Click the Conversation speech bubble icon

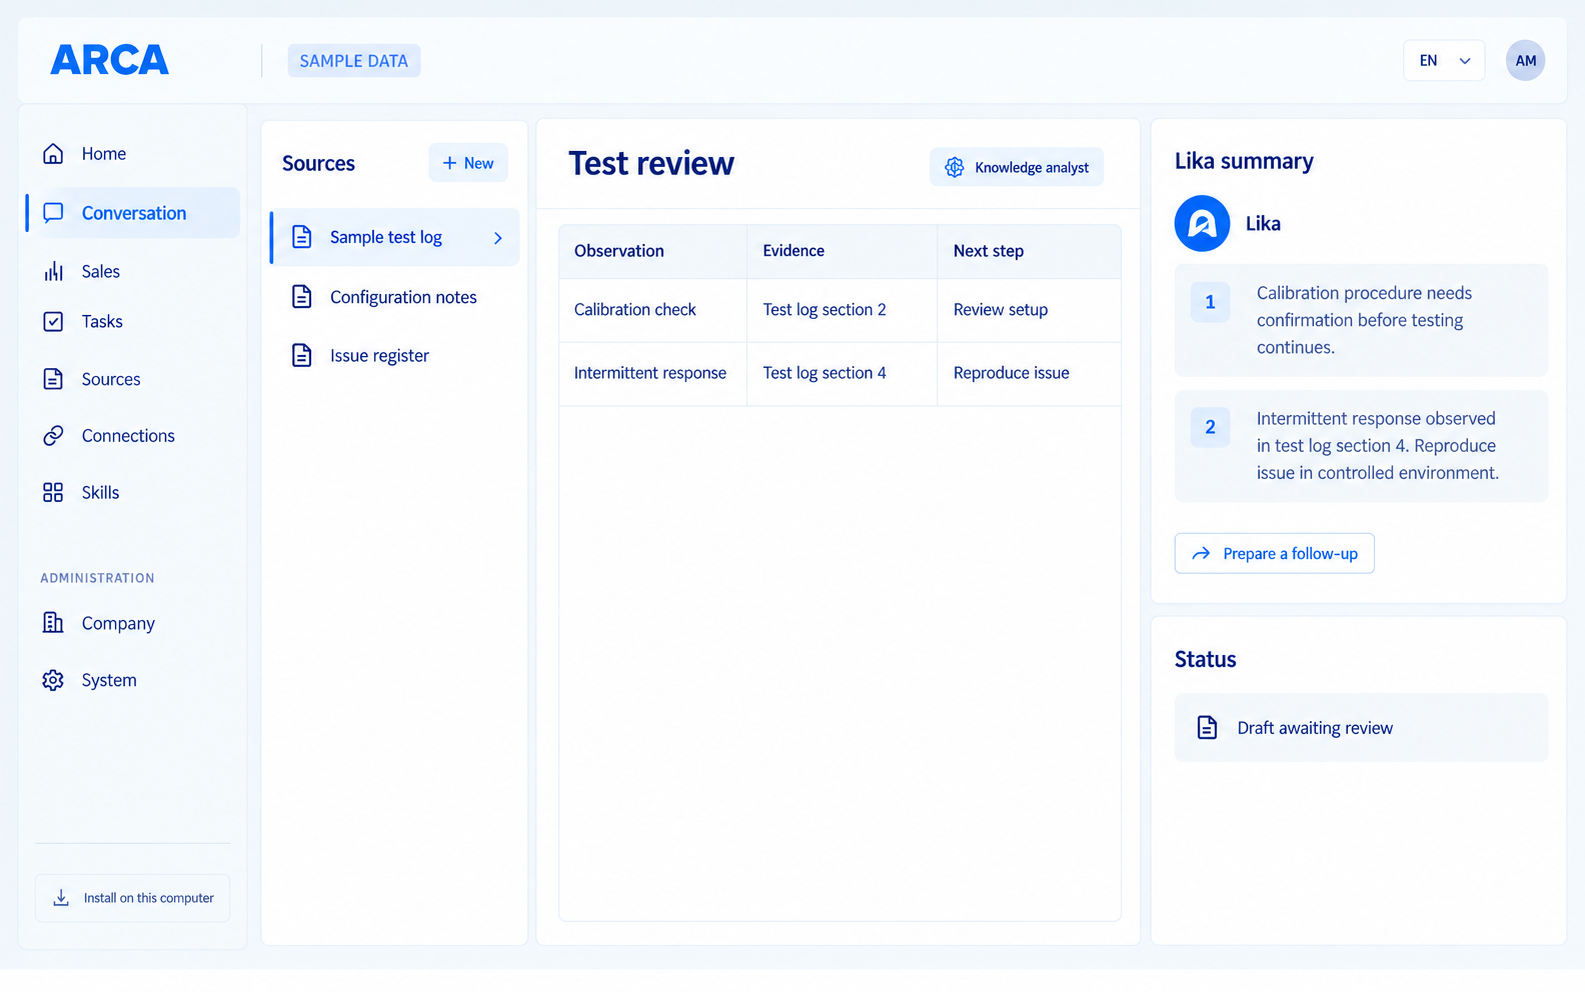tap(53, 213)
